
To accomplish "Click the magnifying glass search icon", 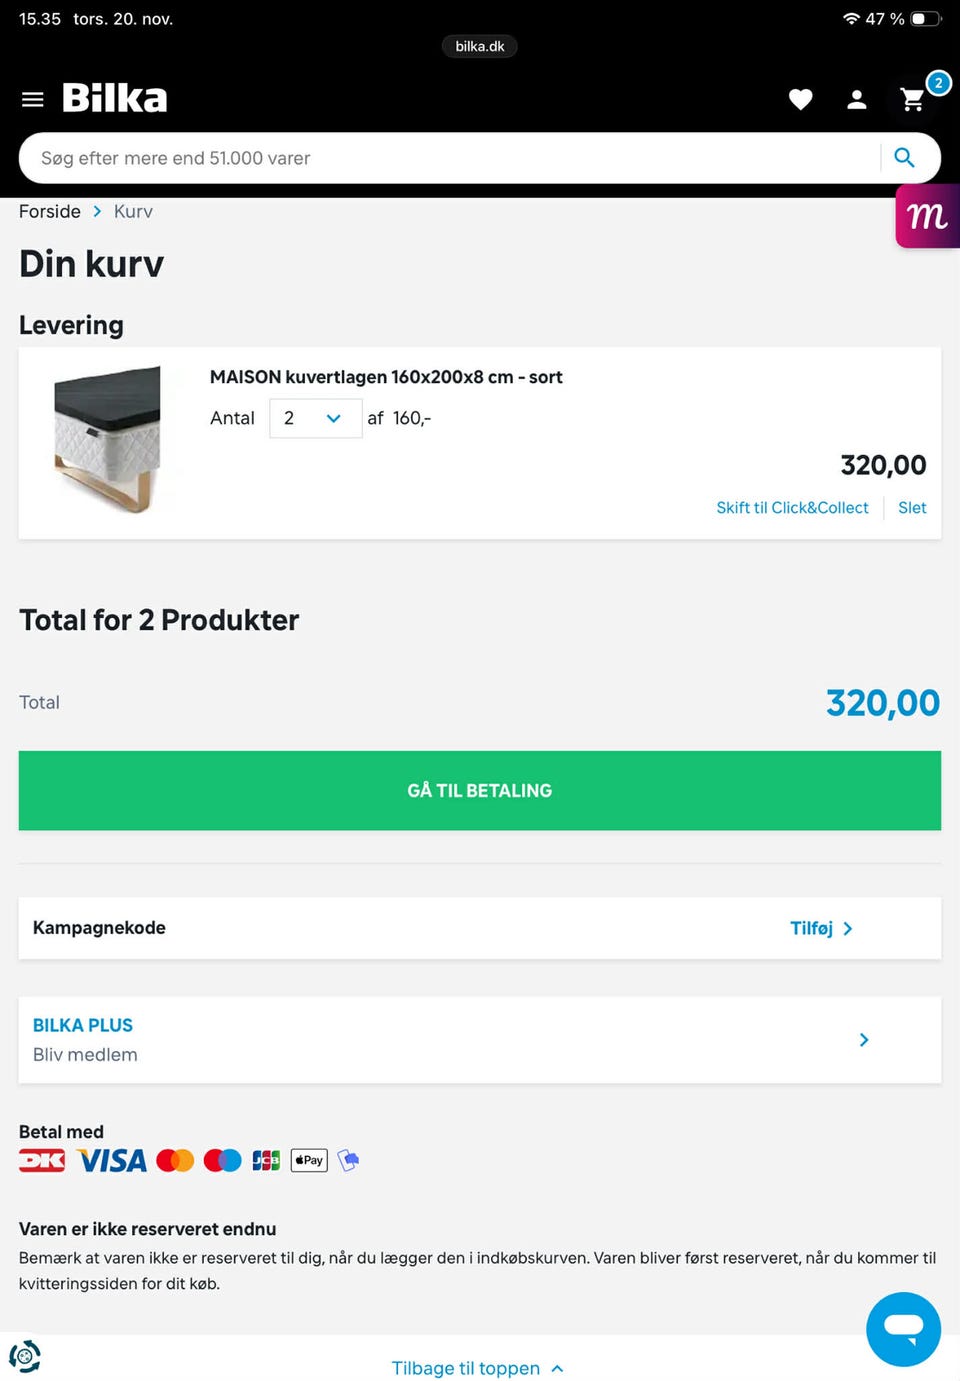I will pos(904,158).
